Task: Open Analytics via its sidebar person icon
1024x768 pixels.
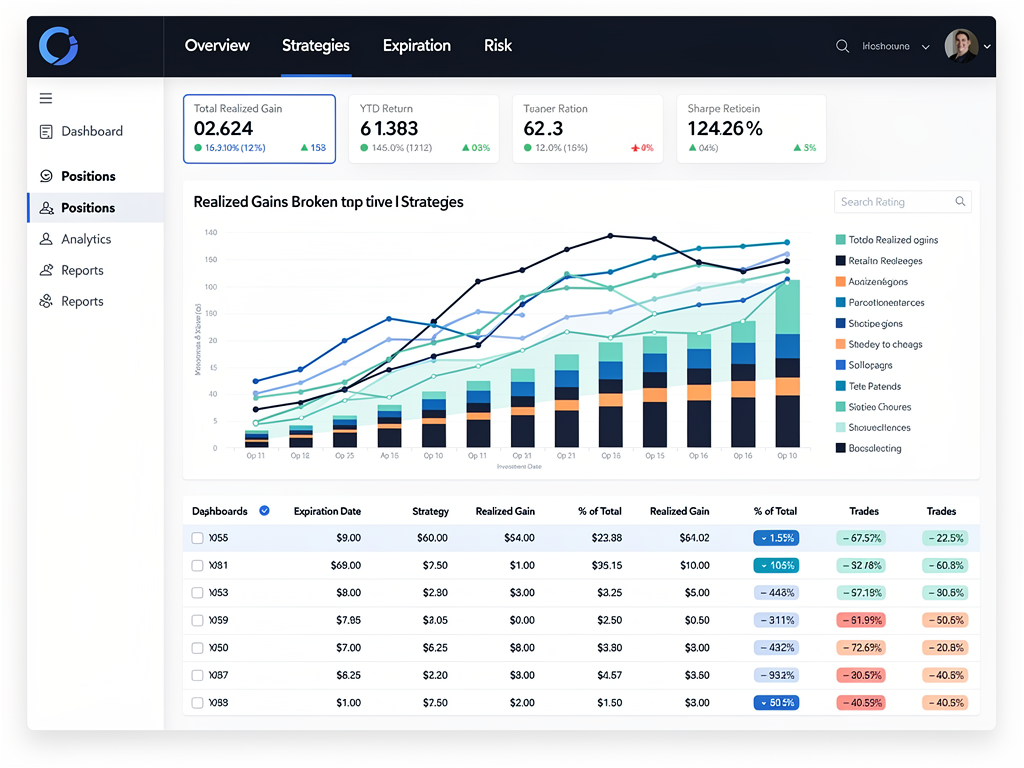Action: point(46,239)
